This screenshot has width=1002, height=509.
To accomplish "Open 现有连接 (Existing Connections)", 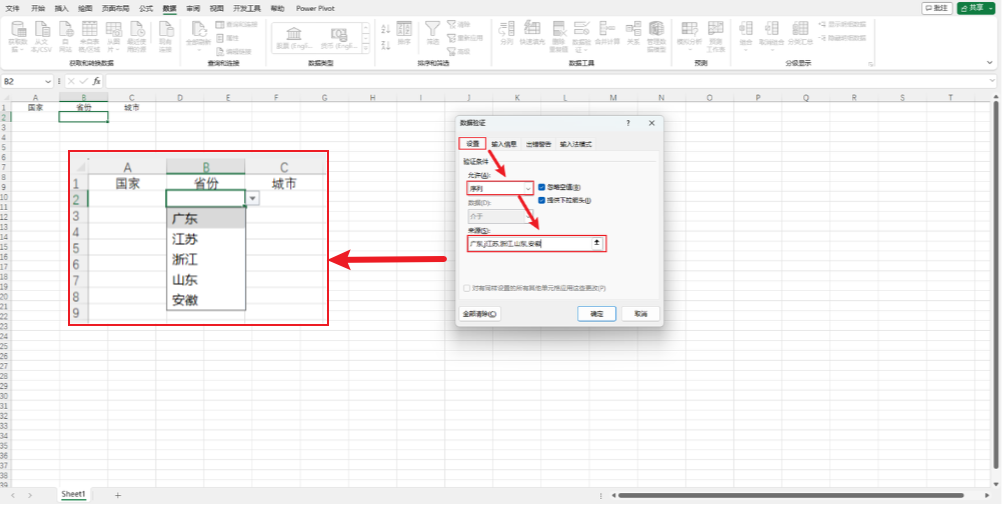I will [x=166, y=35].
